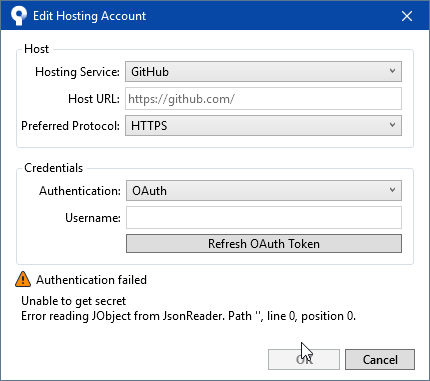Click the JsonReader error message line
430x381 pixels.
[x=188, y=316]
